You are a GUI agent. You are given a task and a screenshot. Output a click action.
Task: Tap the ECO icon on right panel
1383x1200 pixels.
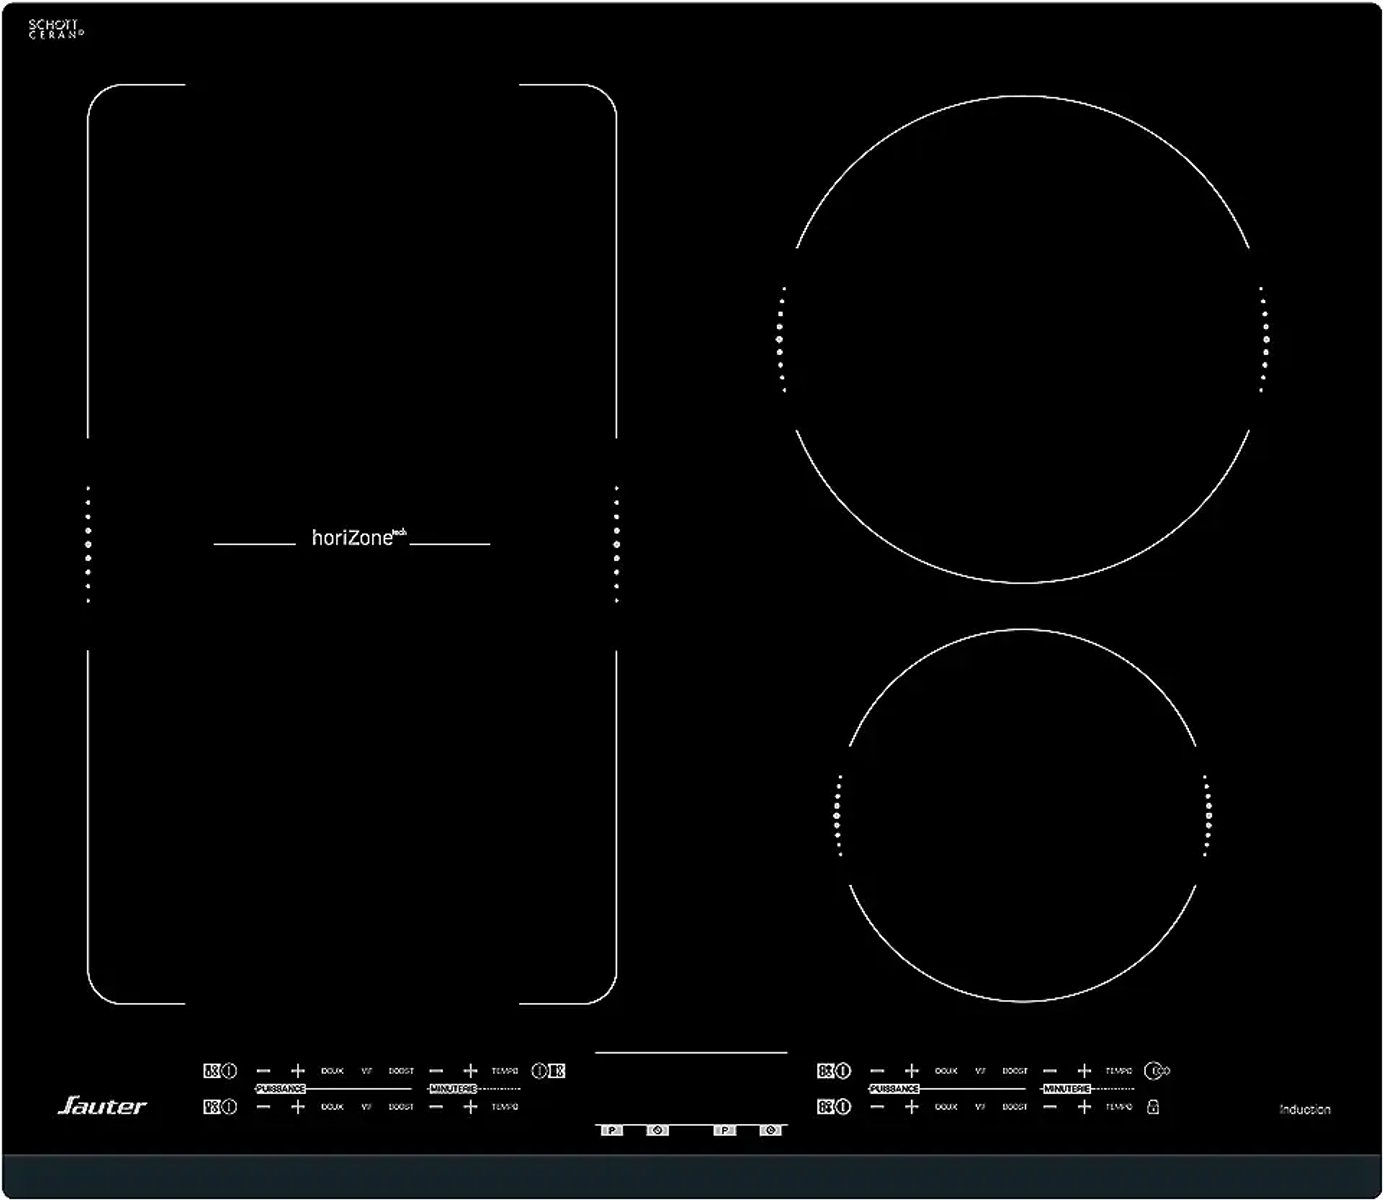(1157, 1071)
